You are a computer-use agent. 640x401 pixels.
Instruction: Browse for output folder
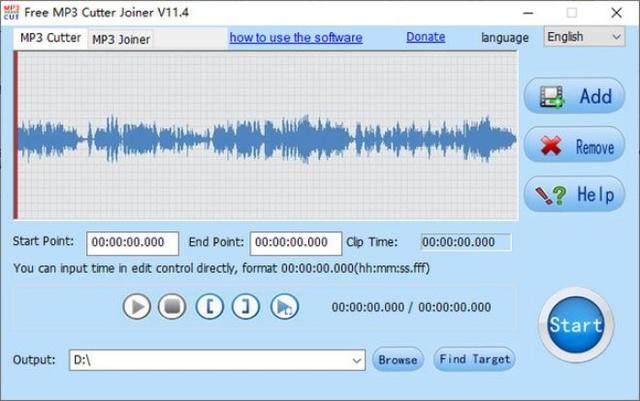(x=398, y=359)
